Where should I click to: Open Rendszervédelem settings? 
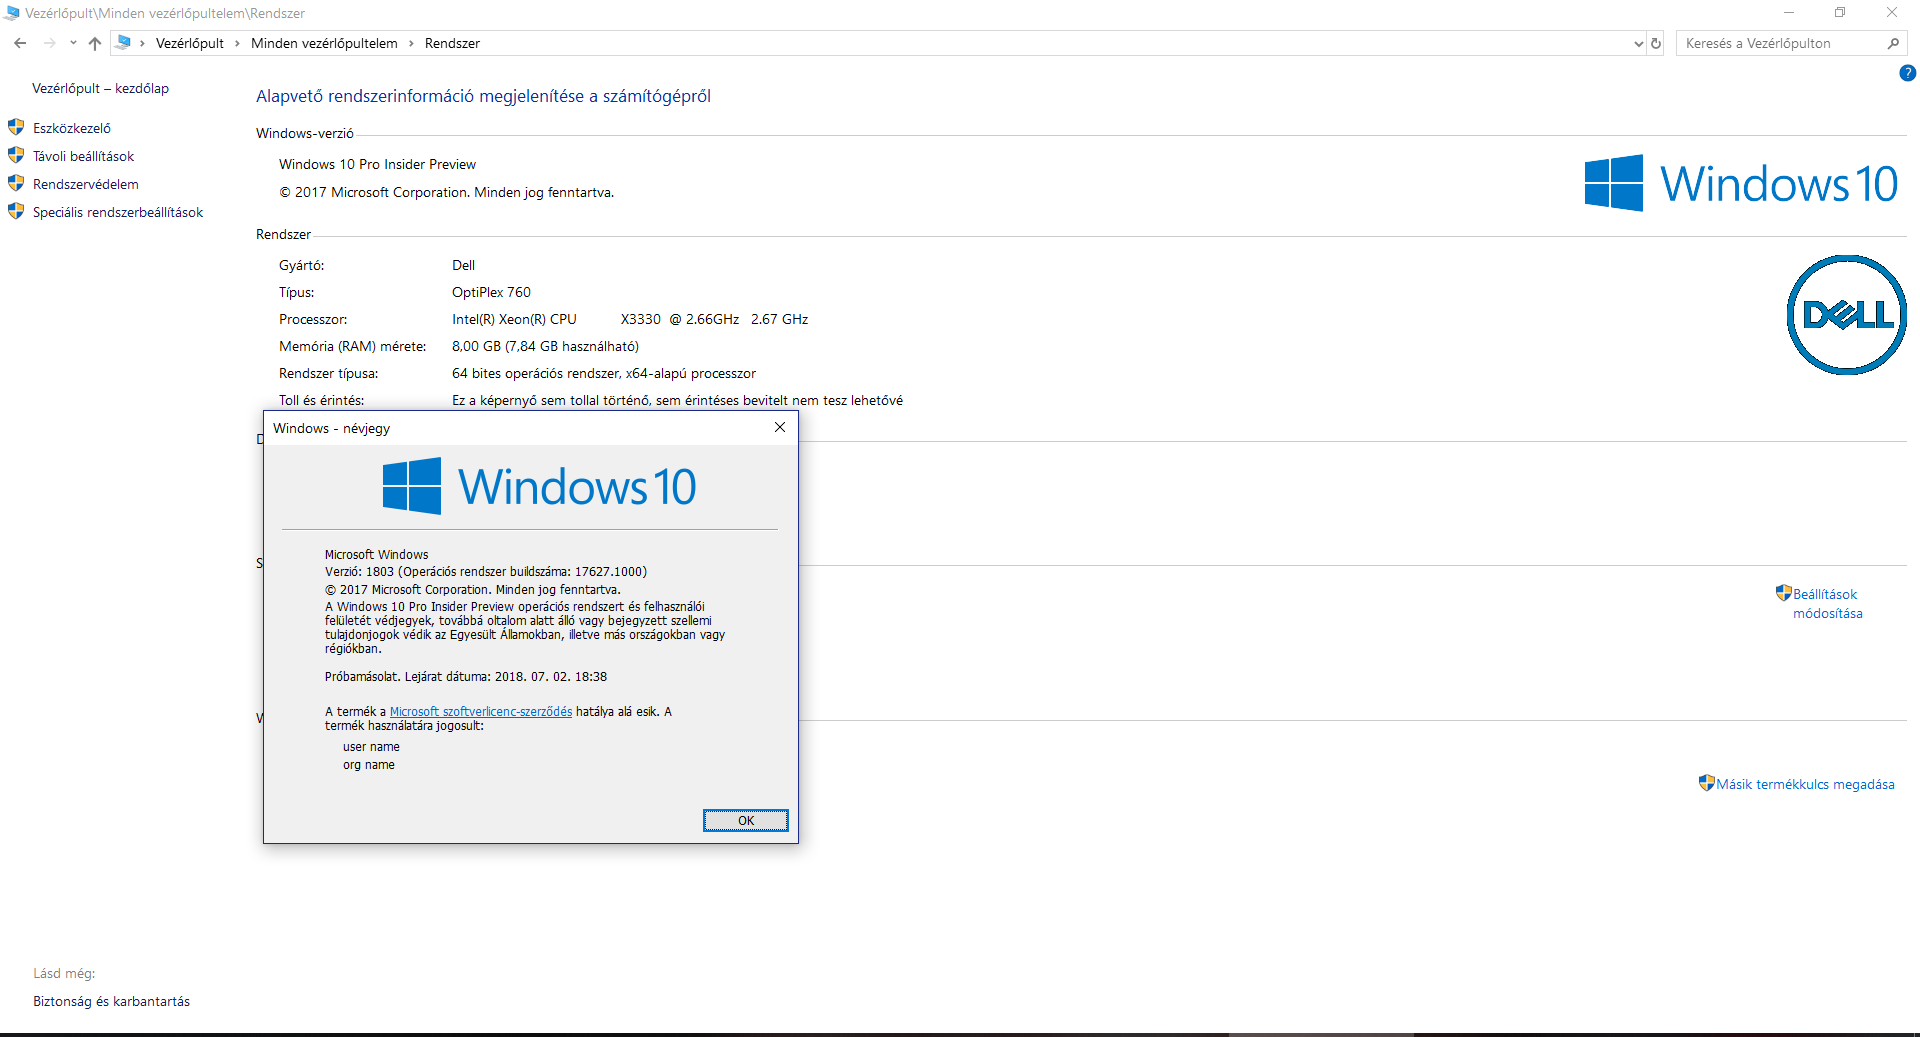86,184
